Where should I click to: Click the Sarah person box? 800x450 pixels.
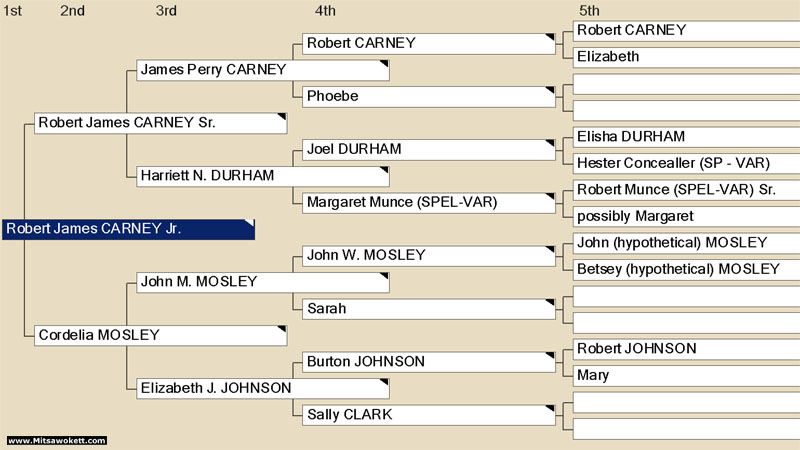429,309
